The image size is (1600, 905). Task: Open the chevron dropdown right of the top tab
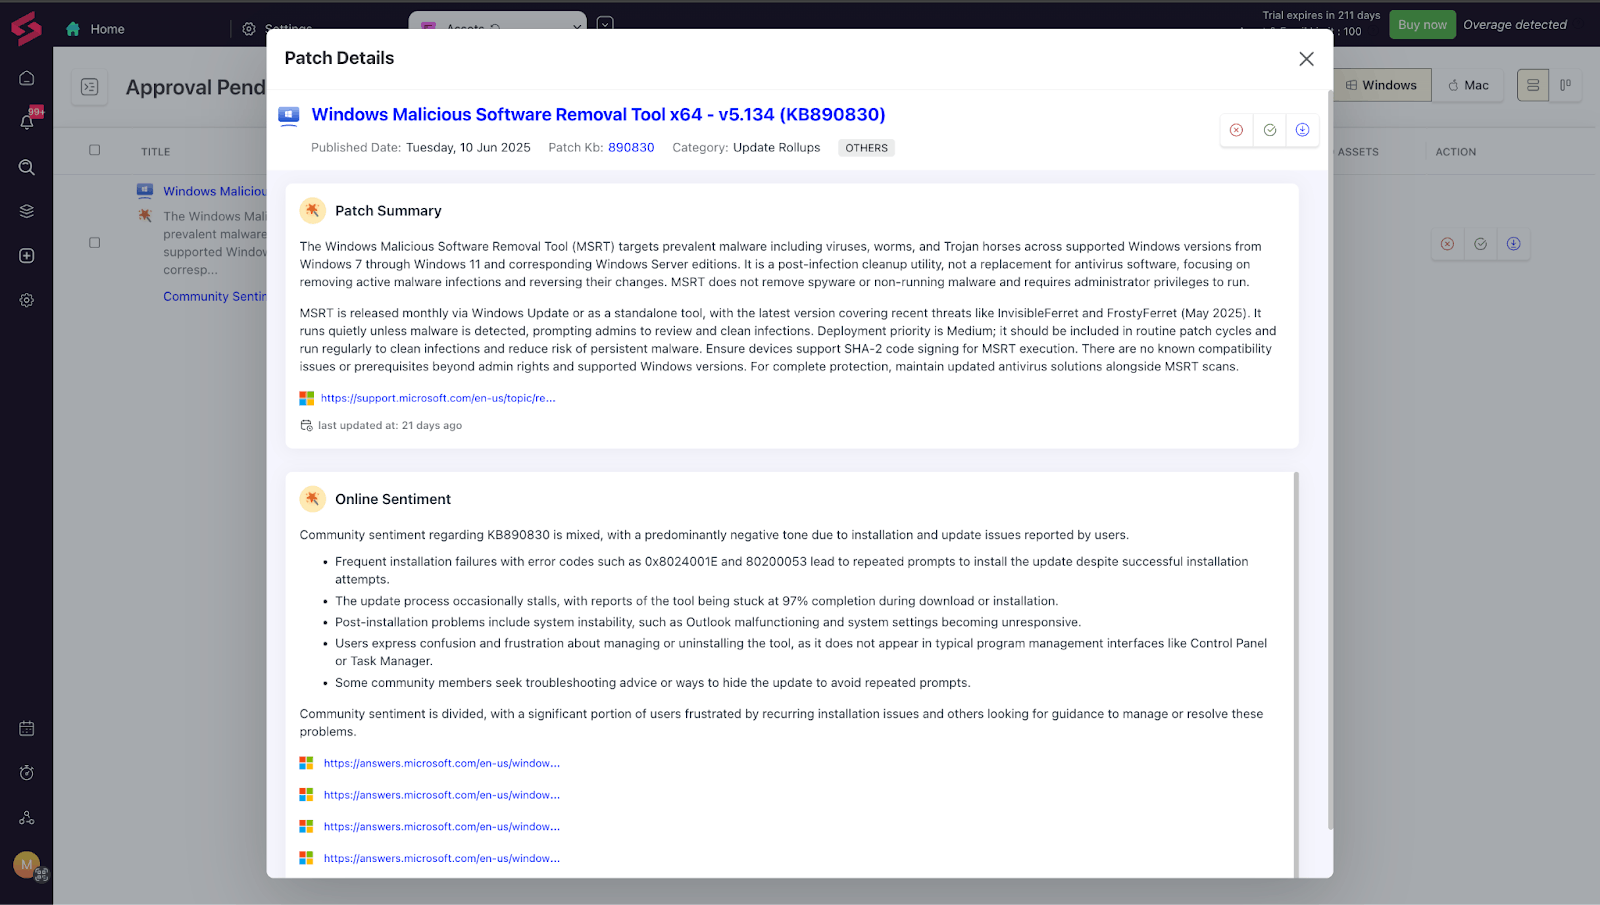click(x=605, y=22)
